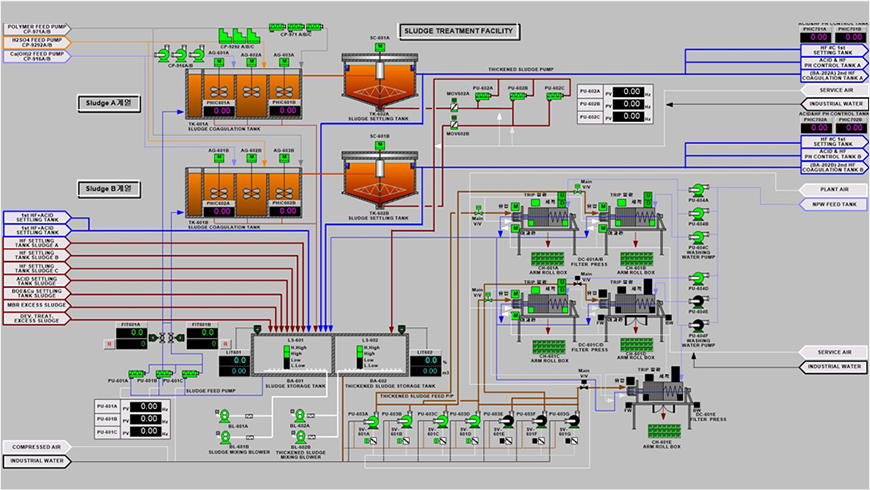Follow the MBR Excess Sludge link
The height and width of the screenshot is (490, 870).
point(40,303)
